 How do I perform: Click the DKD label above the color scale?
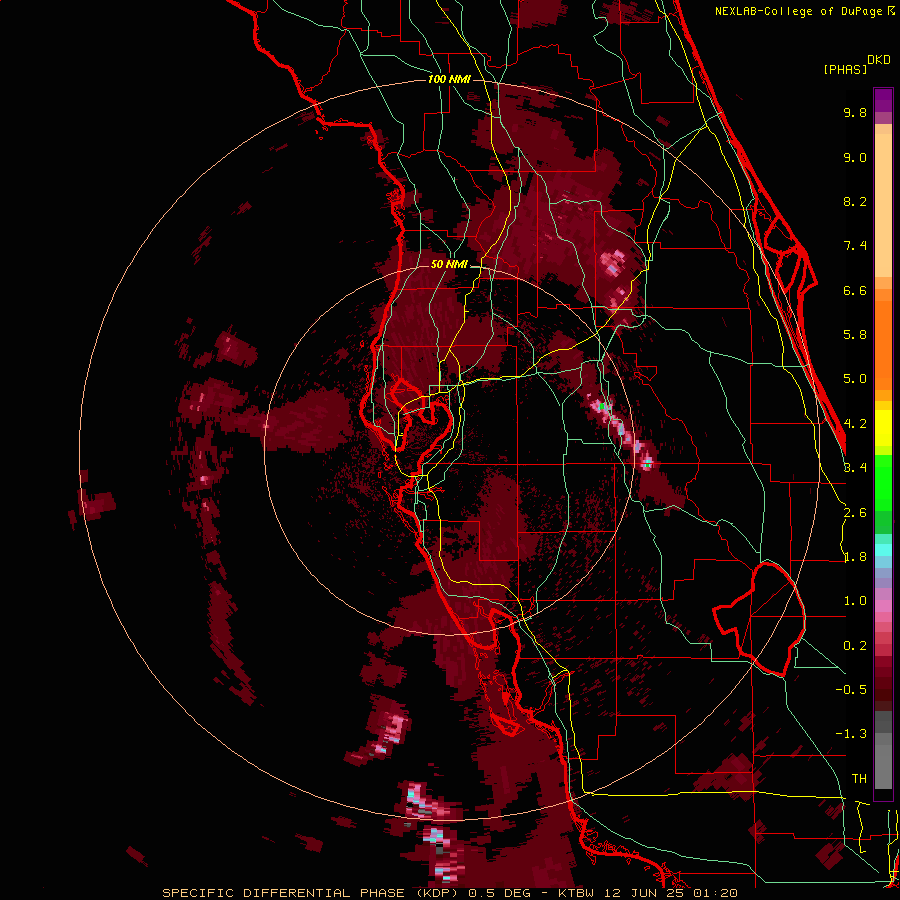(x=879, y=60)
